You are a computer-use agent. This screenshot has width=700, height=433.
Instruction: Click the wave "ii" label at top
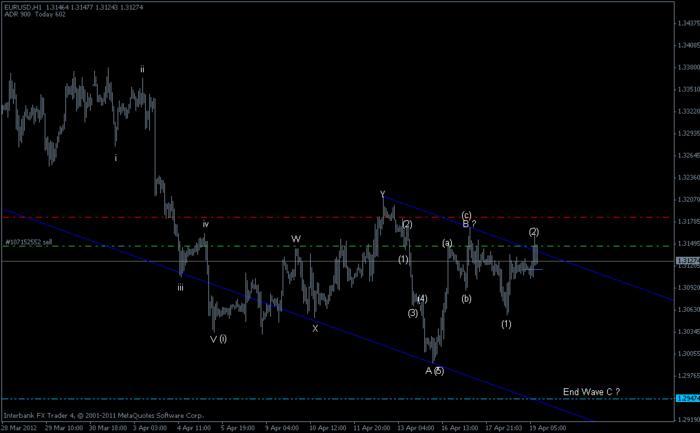[142, 69]
